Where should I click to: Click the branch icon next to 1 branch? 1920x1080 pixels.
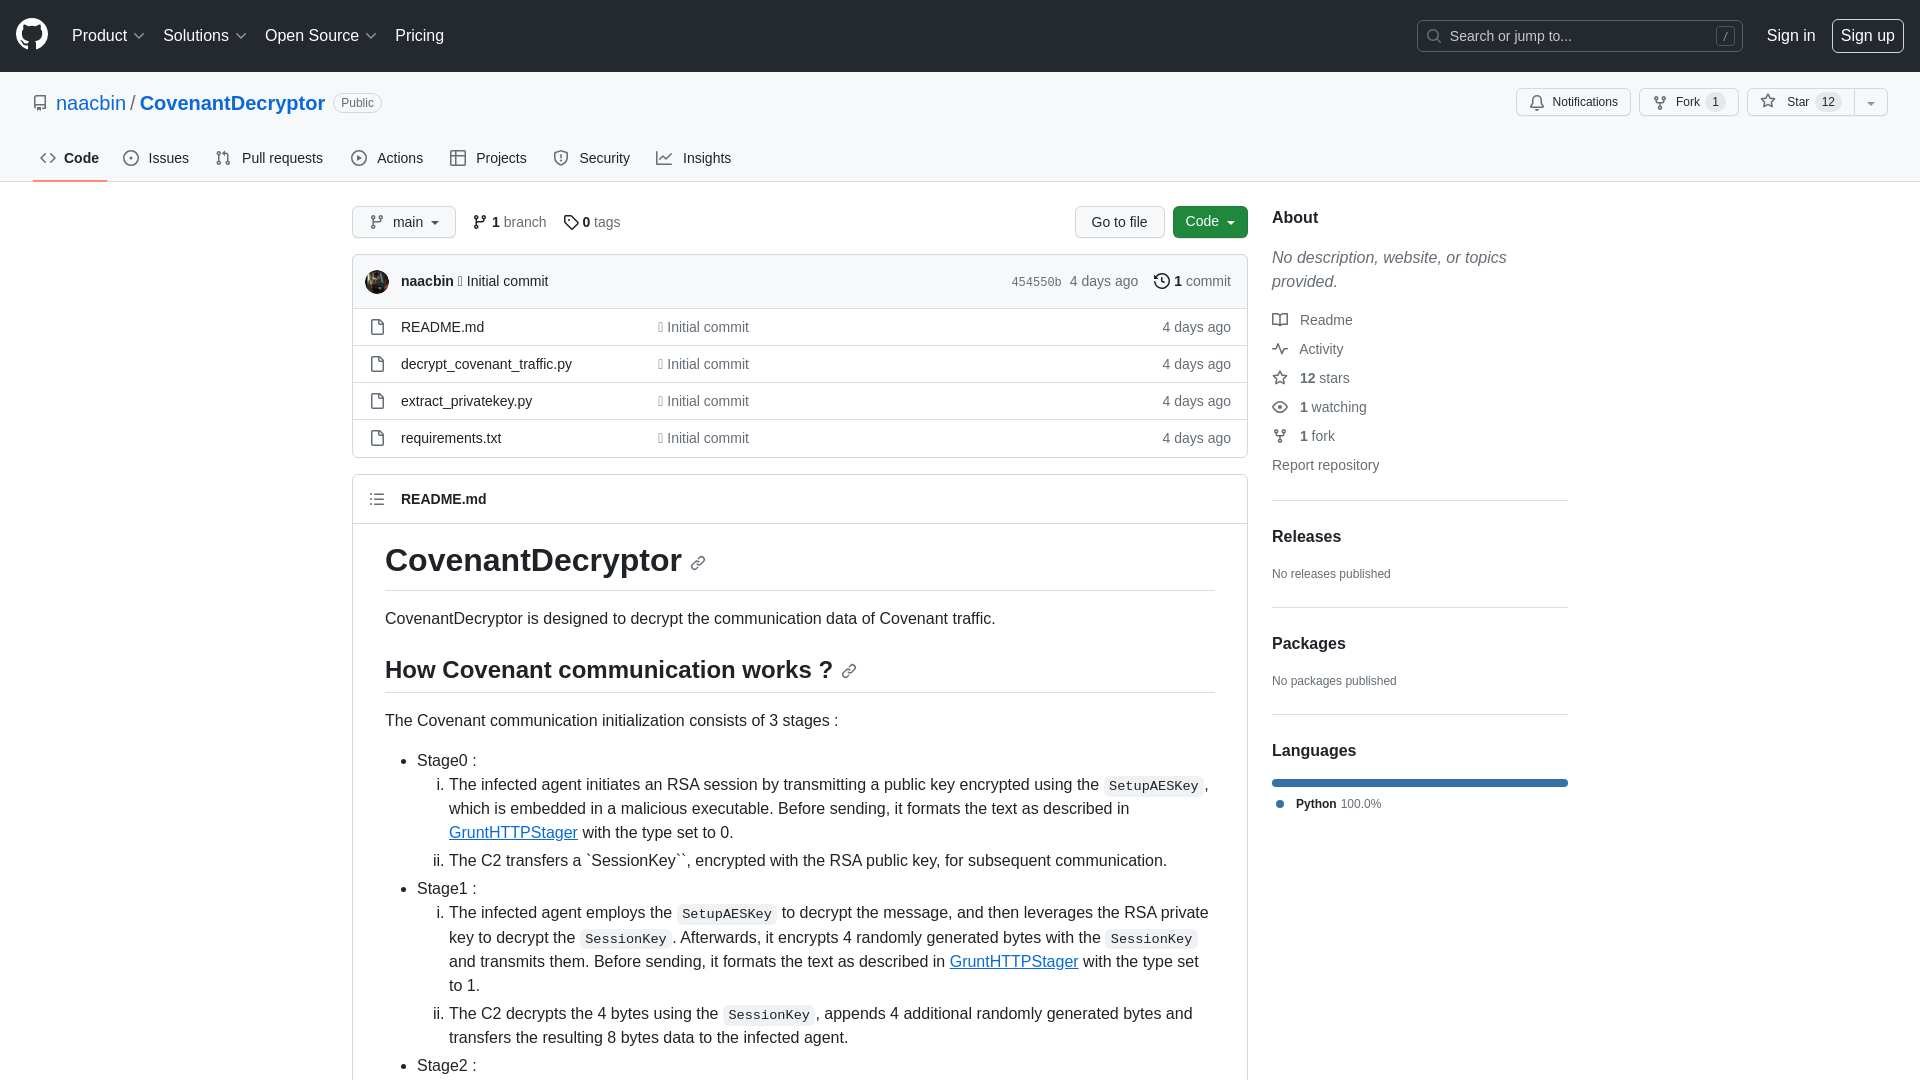[480, 222]
